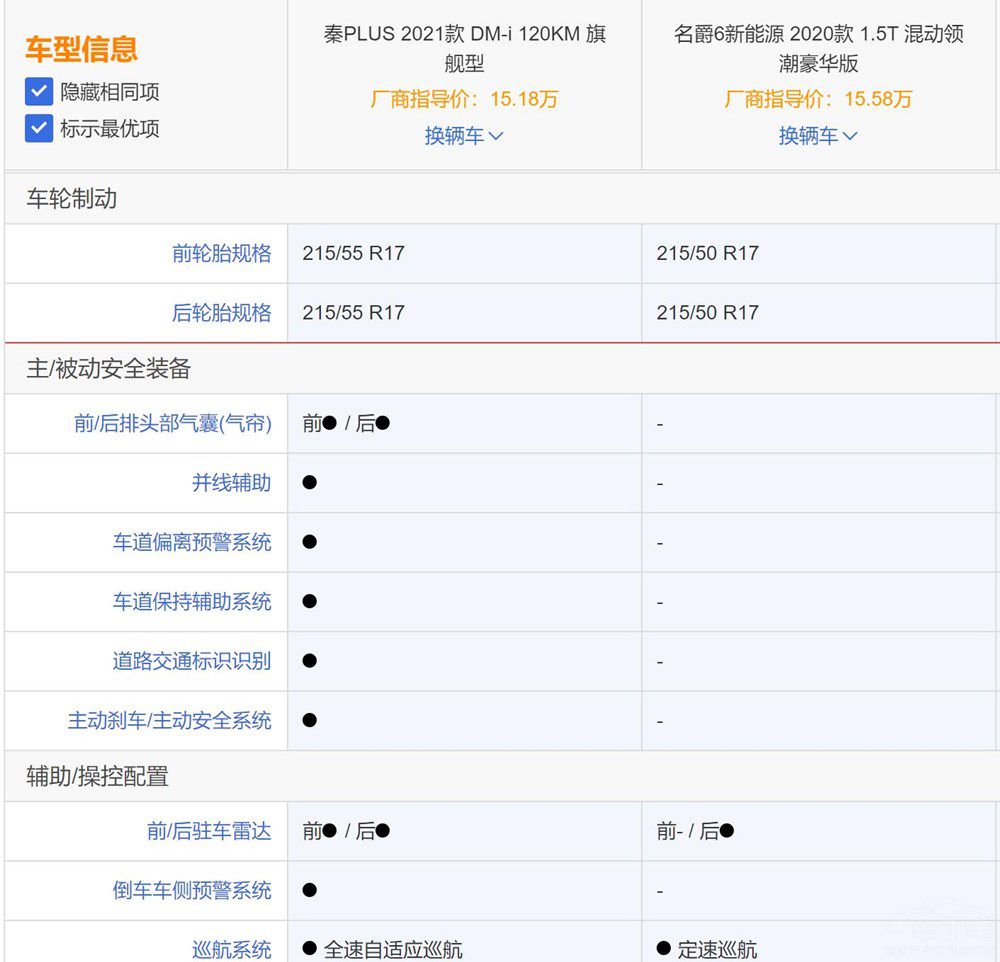Screen dimensions: 1000x962
Task: Open the 倒车车侧预警系统 link
Action: point(191,891)
